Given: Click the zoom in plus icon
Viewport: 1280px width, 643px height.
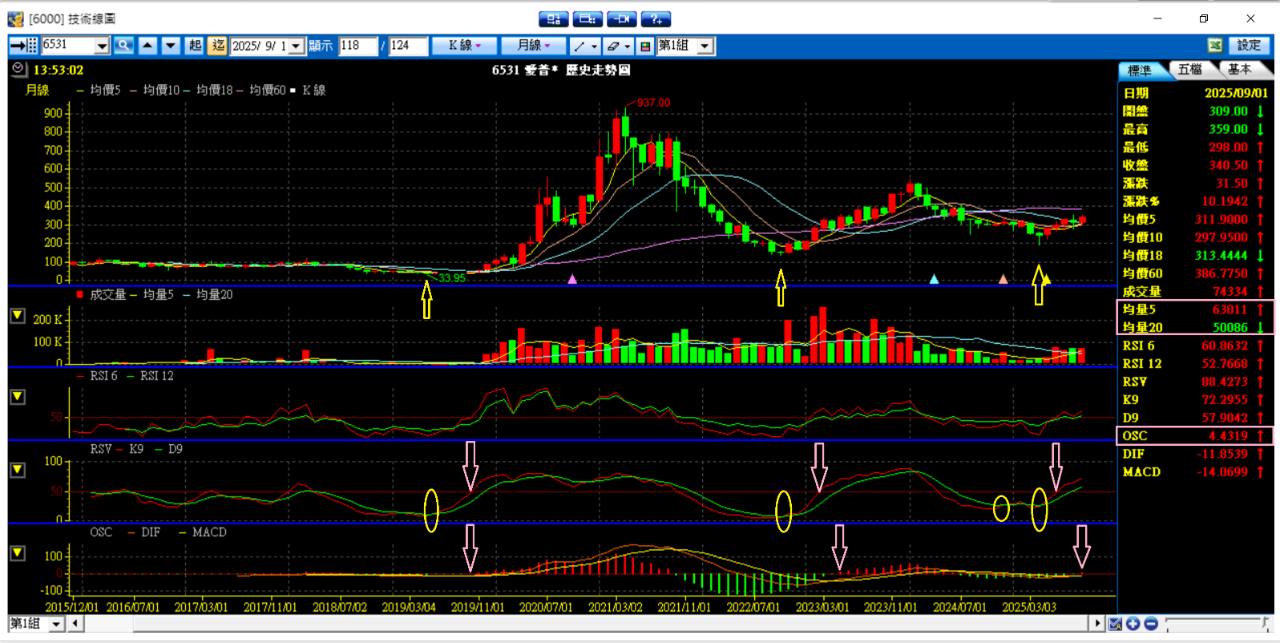Looking at the screenshot, I should tap(1133, 624).
